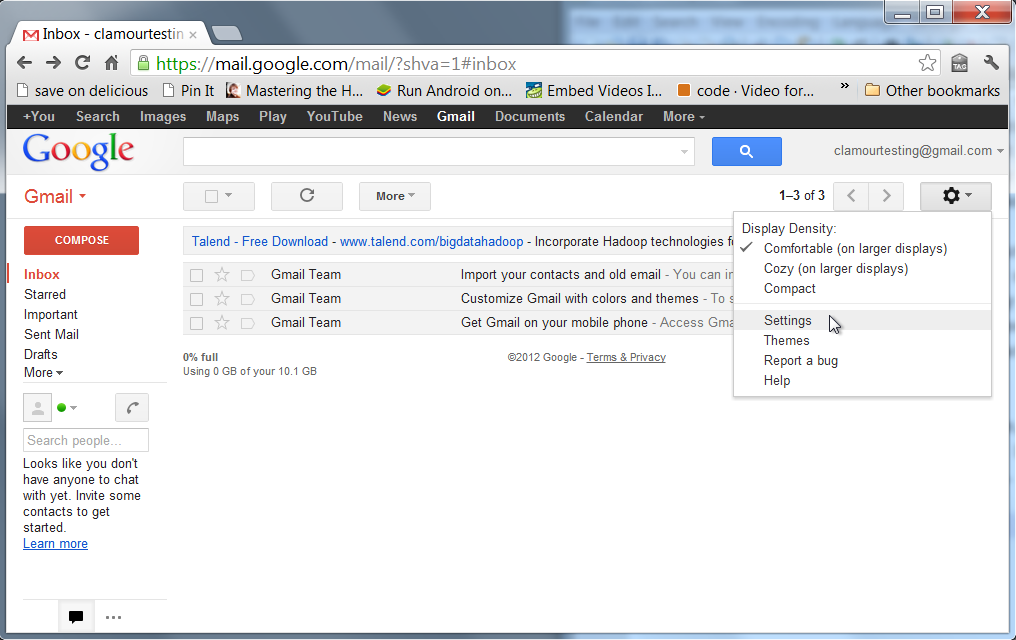
Task: Follow the Learn more link
Action: (55, 544)
